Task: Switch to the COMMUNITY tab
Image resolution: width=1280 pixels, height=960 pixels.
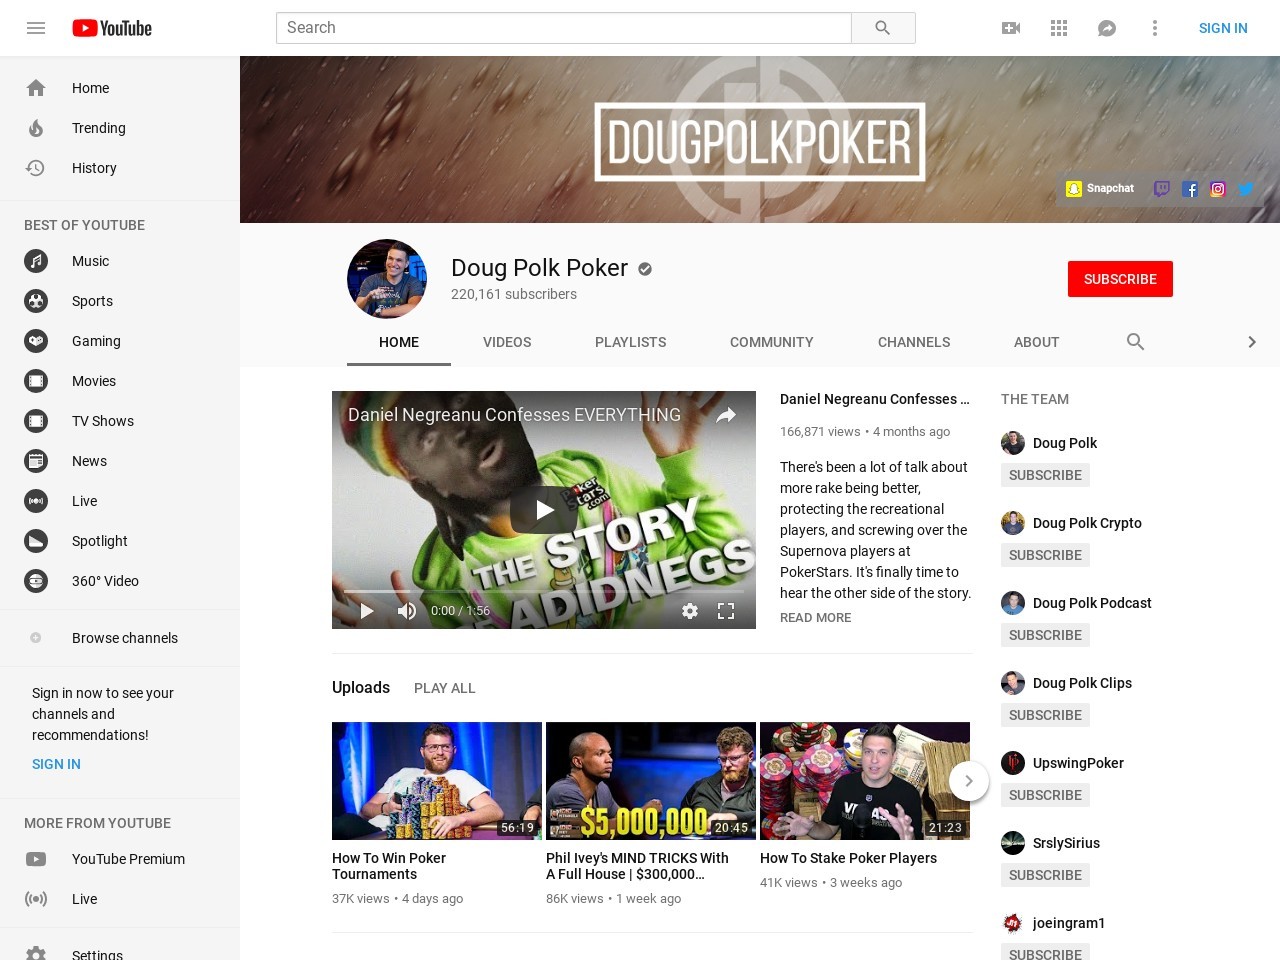Action: coord(772,342)
